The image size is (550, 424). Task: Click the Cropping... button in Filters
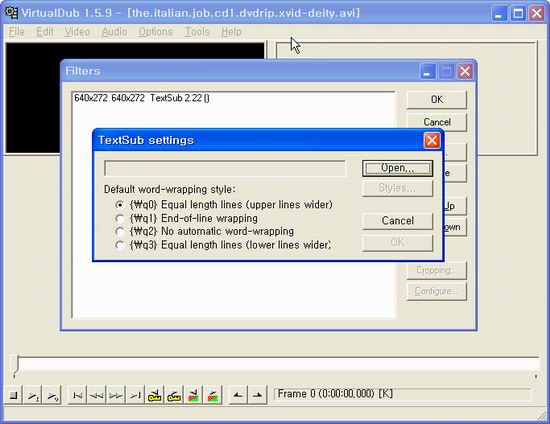[x=437, y=270]
